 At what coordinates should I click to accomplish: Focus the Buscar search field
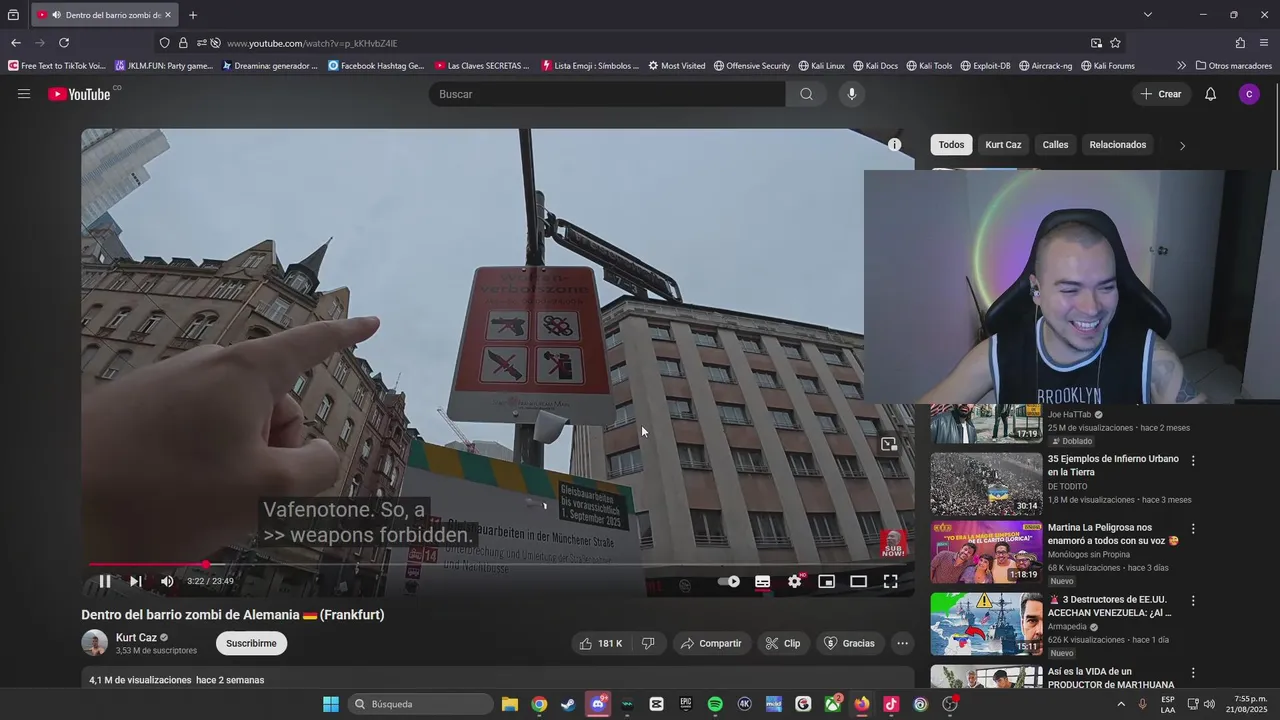(x=607, y=94)
